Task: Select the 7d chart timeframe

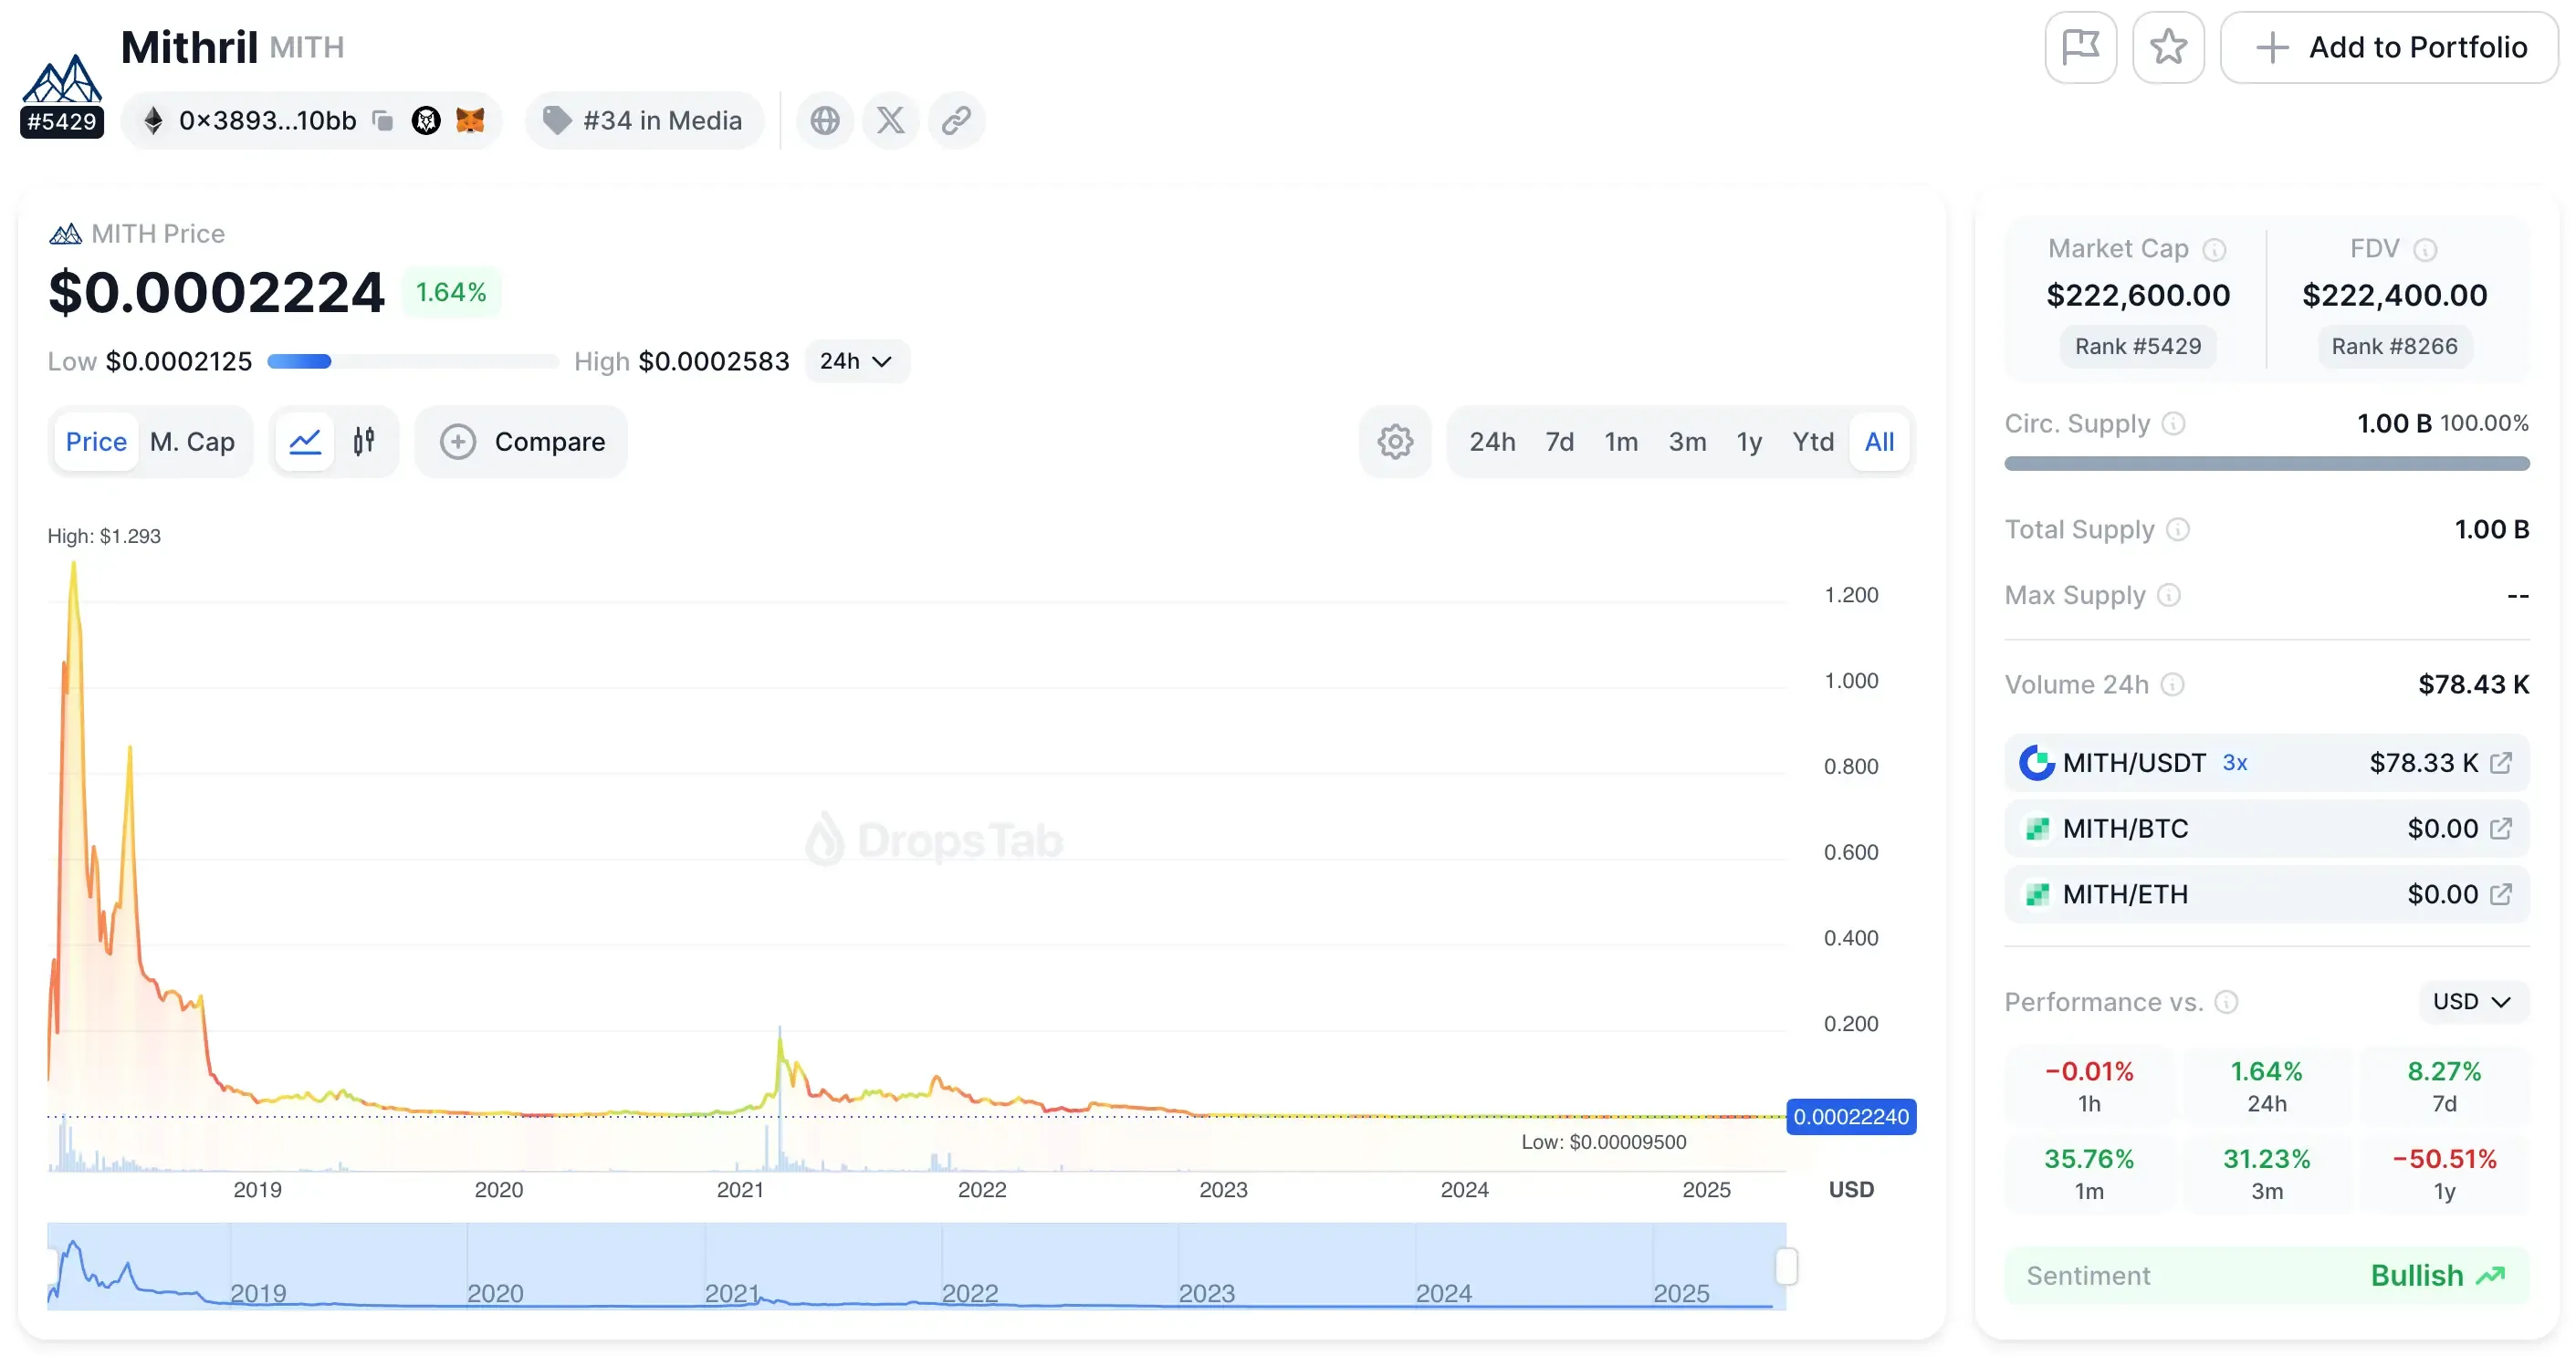Action: (1559, 441)
